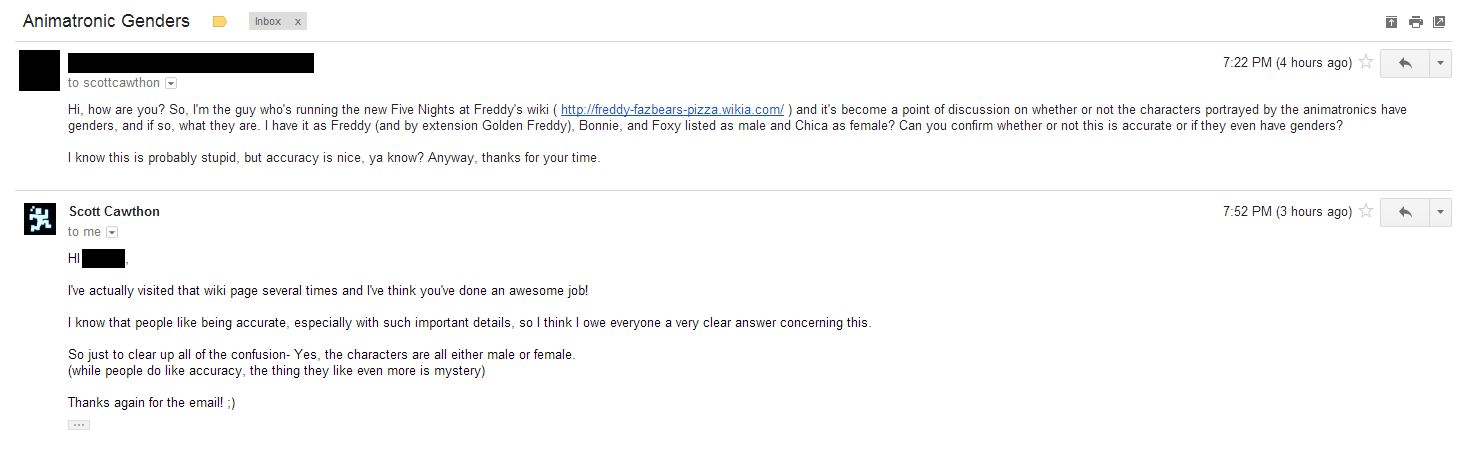Show trimmed content with the ellipsis button
This screenshot has width=1463, height=452.
click(79, 425)
